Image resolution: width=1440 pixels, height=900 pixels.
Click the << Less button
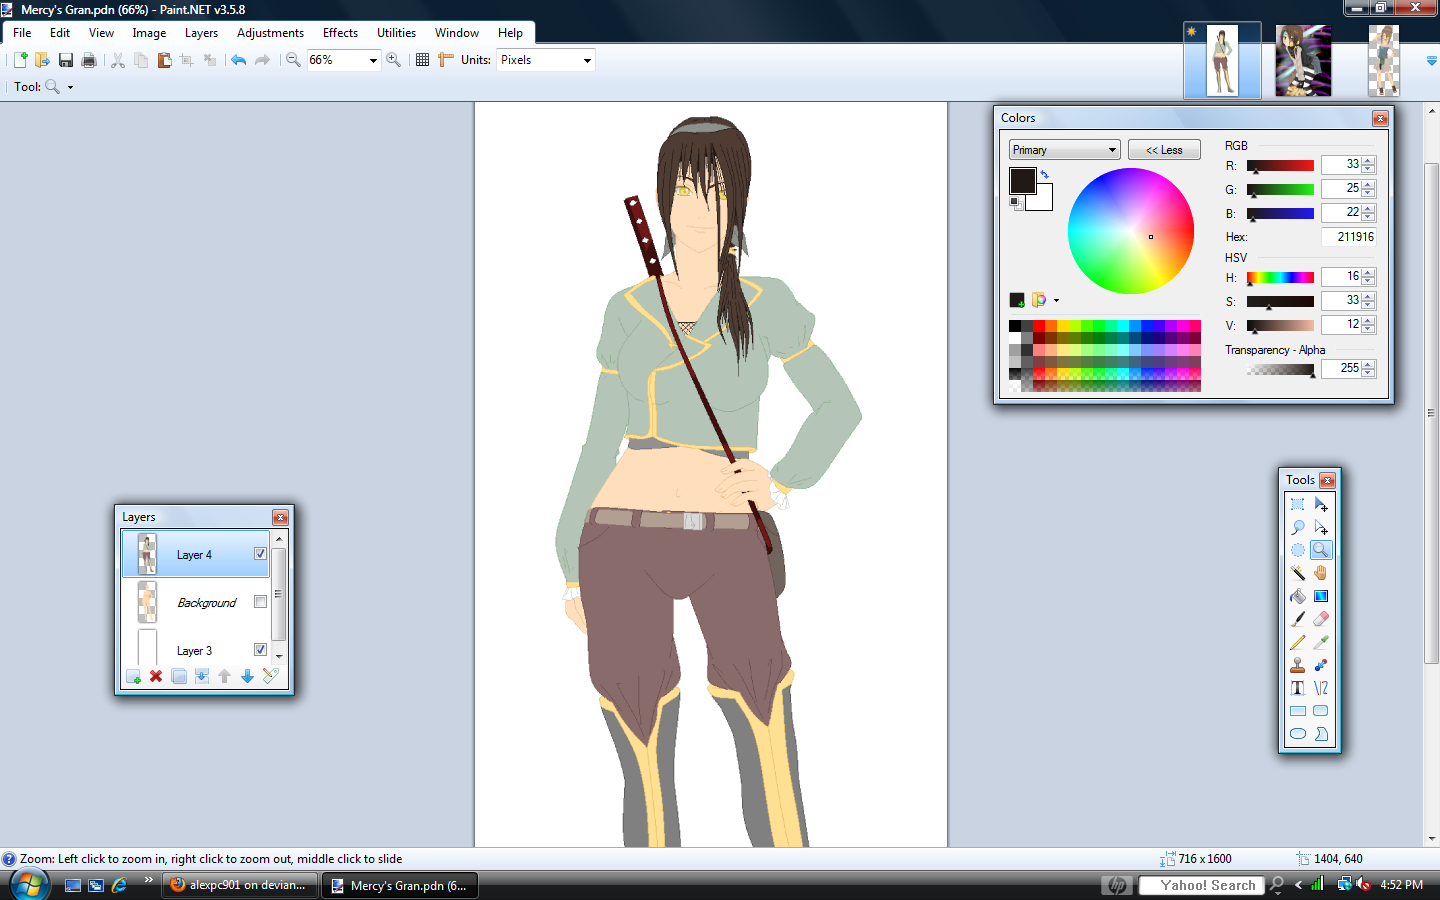(1164, 150)
